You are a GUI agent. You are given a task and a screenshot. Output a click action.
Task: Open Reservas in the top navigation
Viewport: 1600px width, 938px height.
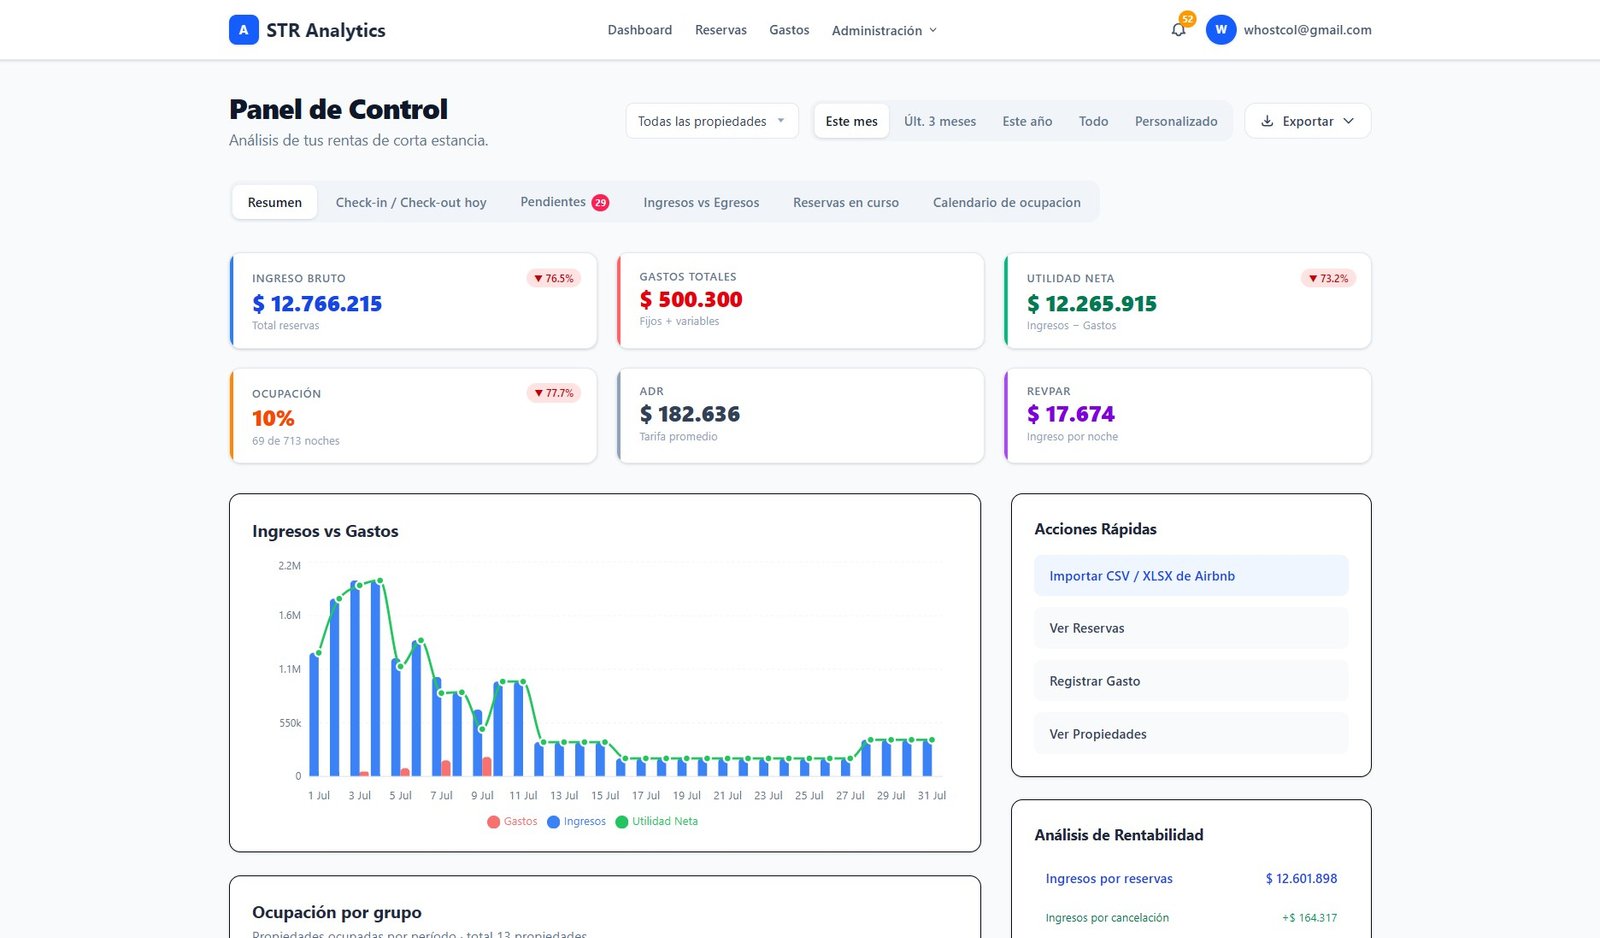(x=721, y=30)
